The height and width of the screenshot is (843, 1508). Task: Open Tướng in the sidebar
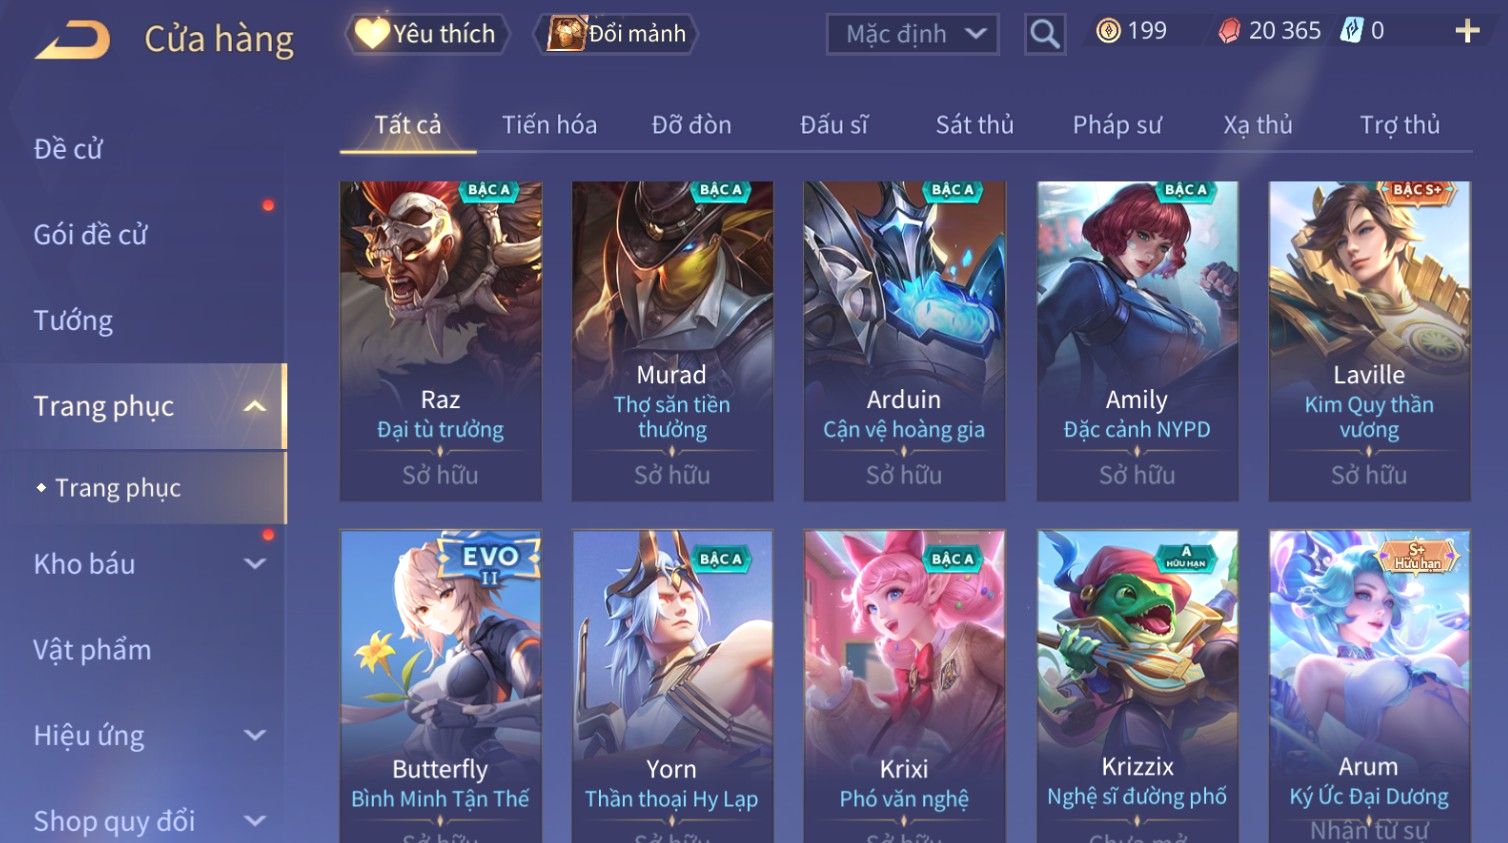coord(73,321)
